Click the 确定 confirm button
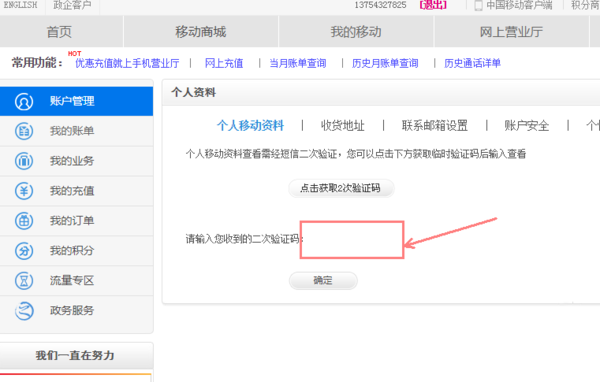Image resolution: width=600 pixels, height=382 pixels. coord(323,281)
